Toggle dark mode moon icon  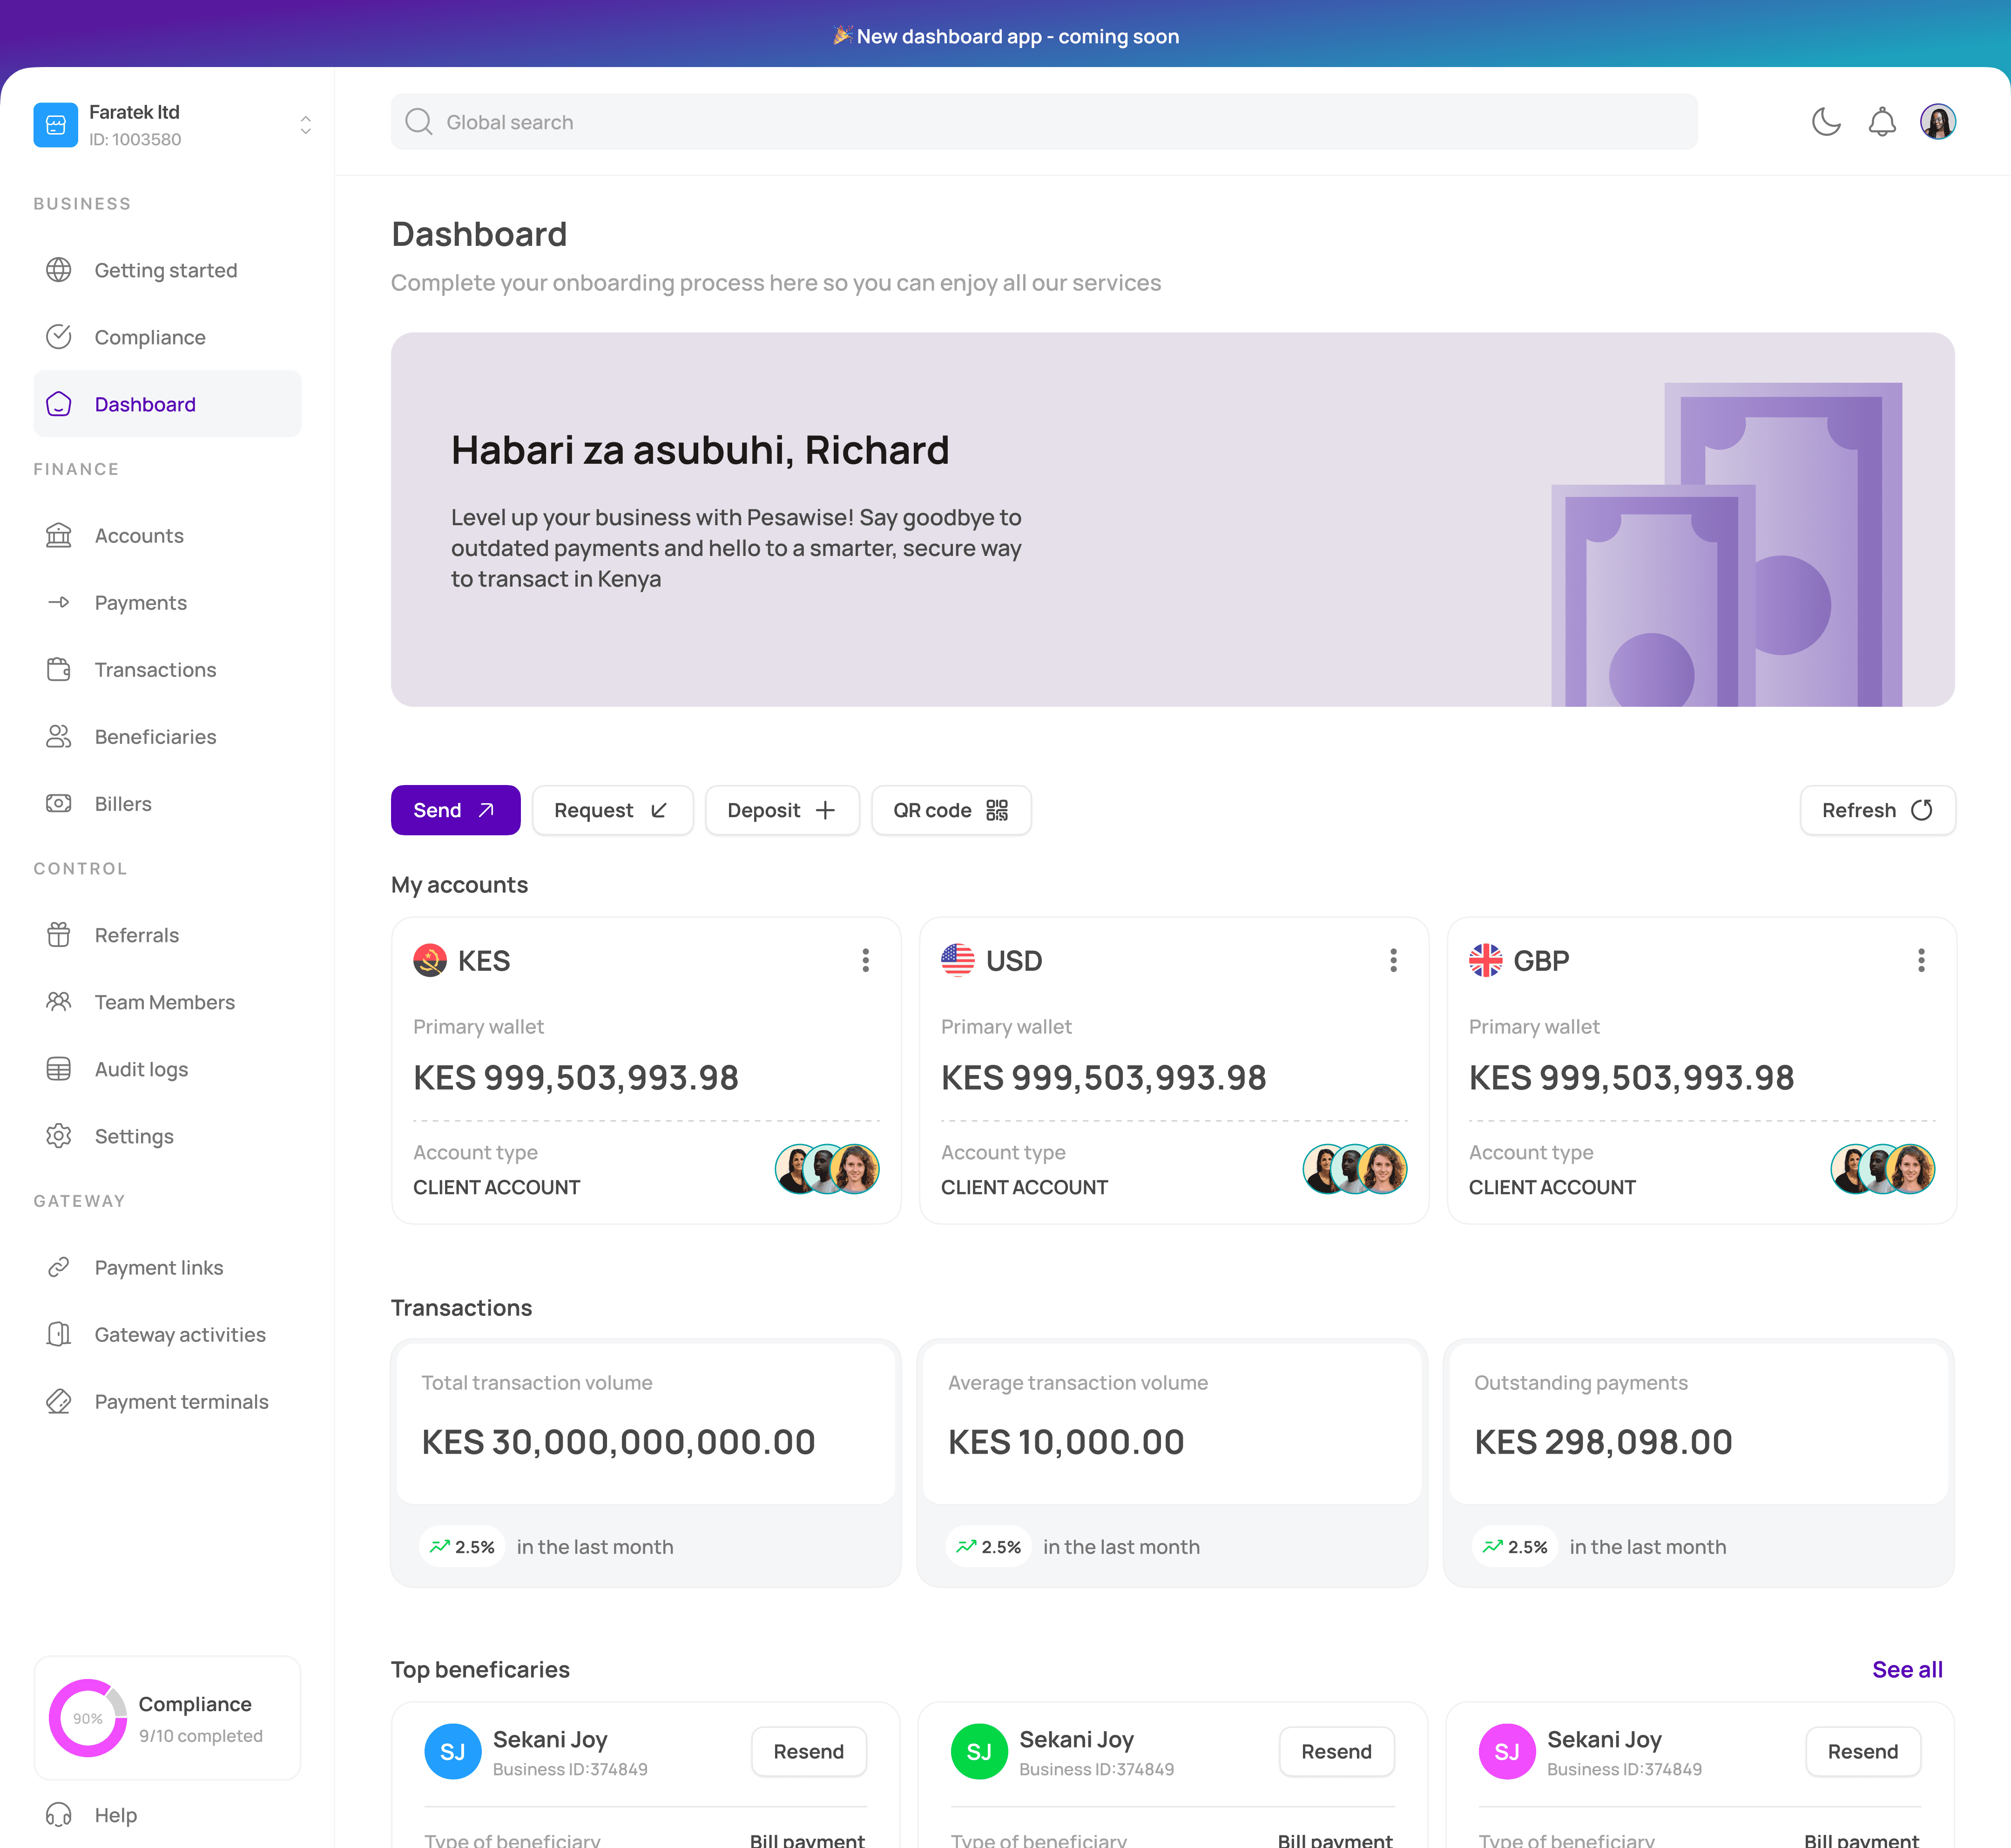(1826, 122)
